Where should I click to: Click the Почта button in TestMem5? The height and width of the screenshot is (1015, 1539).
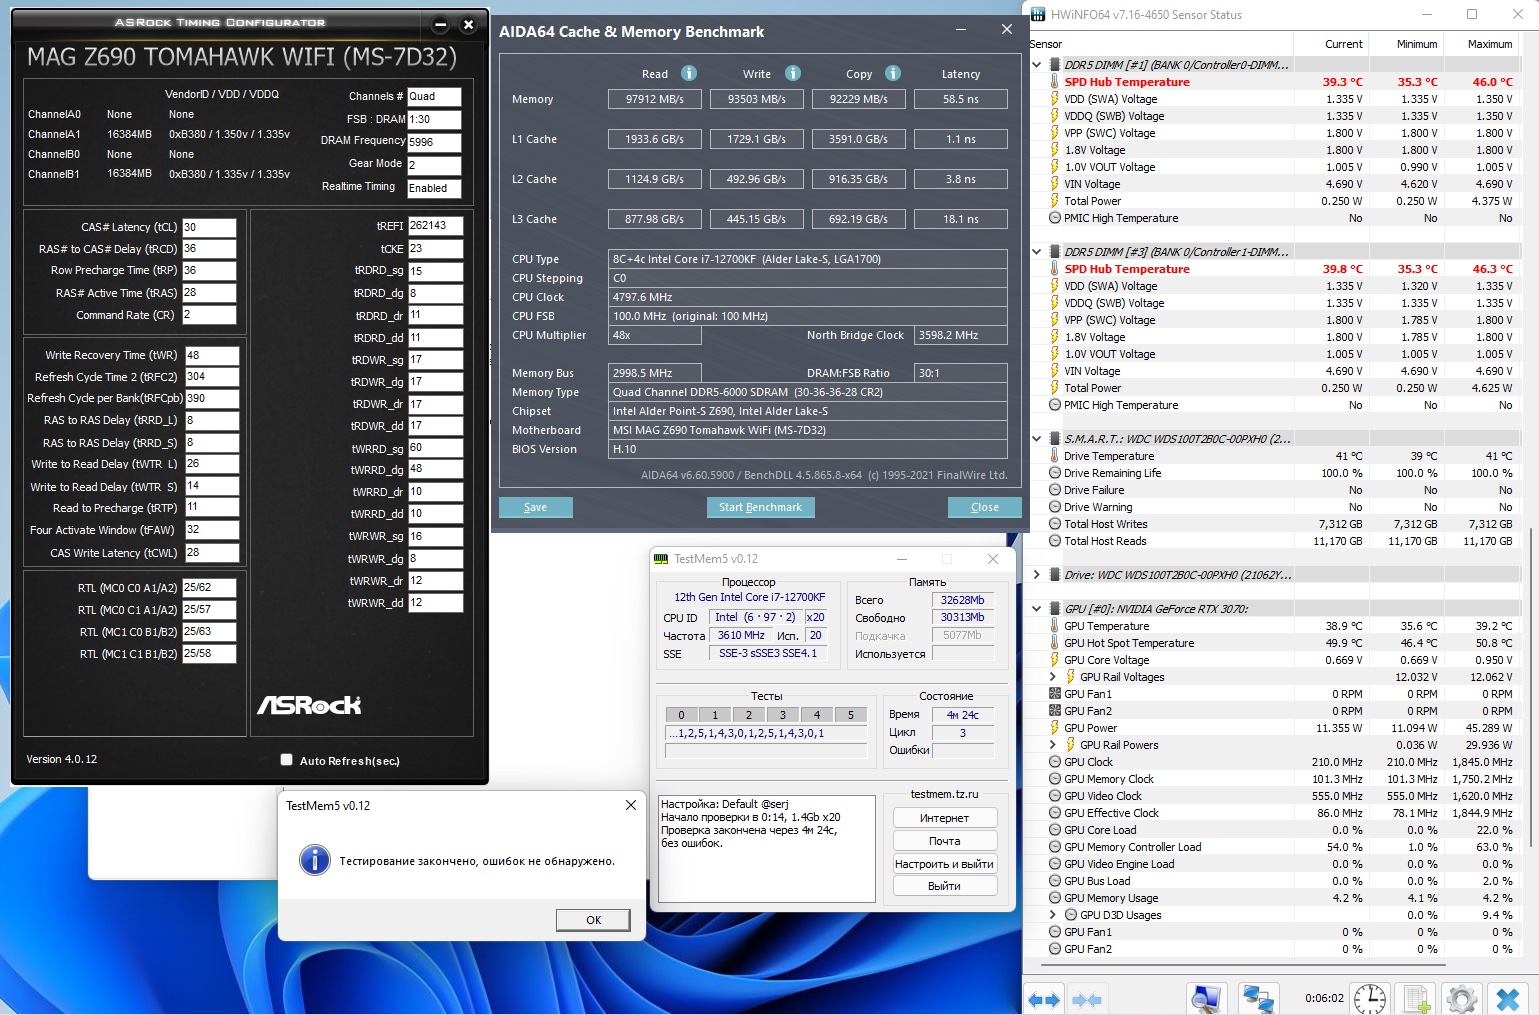click(x=945, y=841)
